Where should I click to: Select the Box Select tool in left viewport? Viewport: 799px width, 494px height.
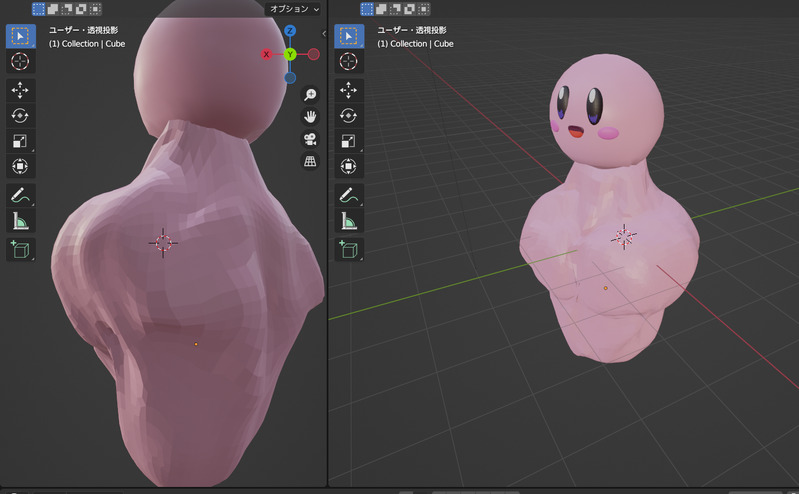pyautogui.click(x=20, y=36)
